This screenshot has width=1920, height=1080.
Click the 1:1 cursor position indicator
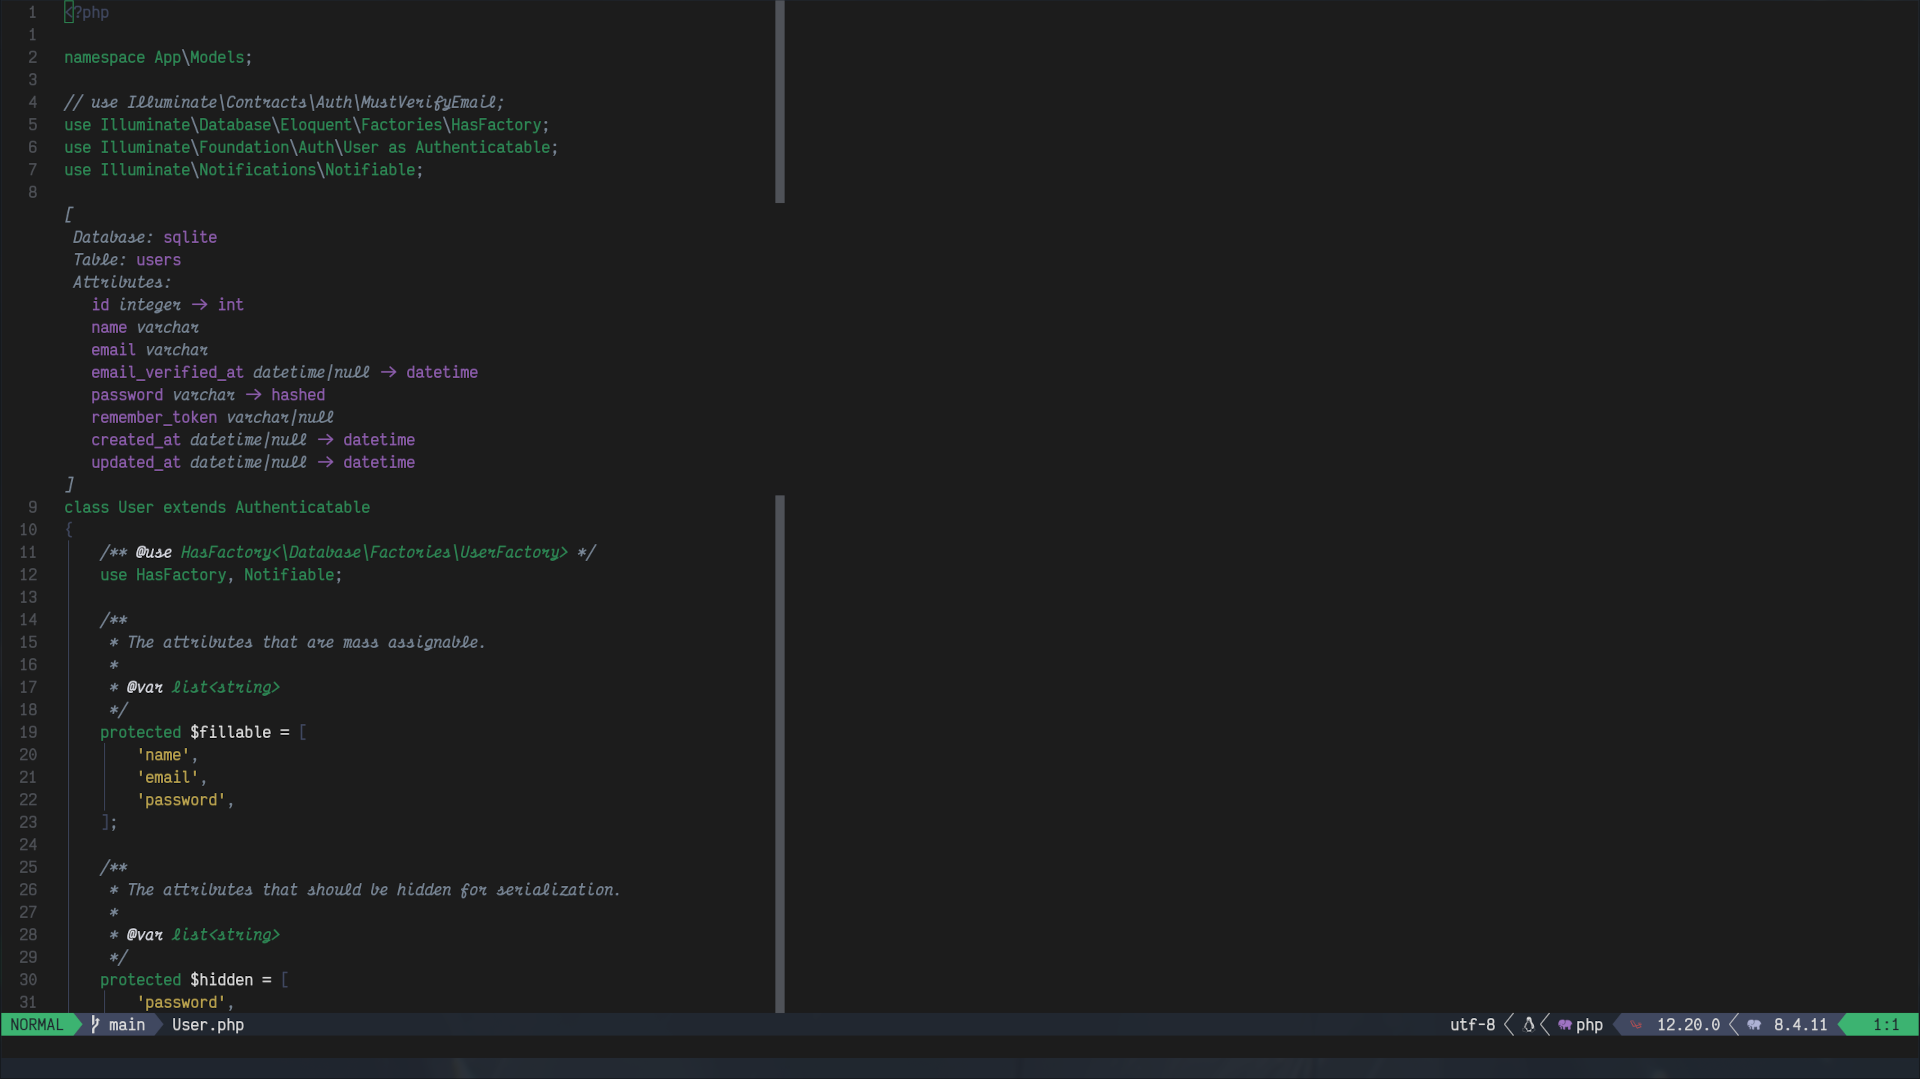click(1885, 1025)
